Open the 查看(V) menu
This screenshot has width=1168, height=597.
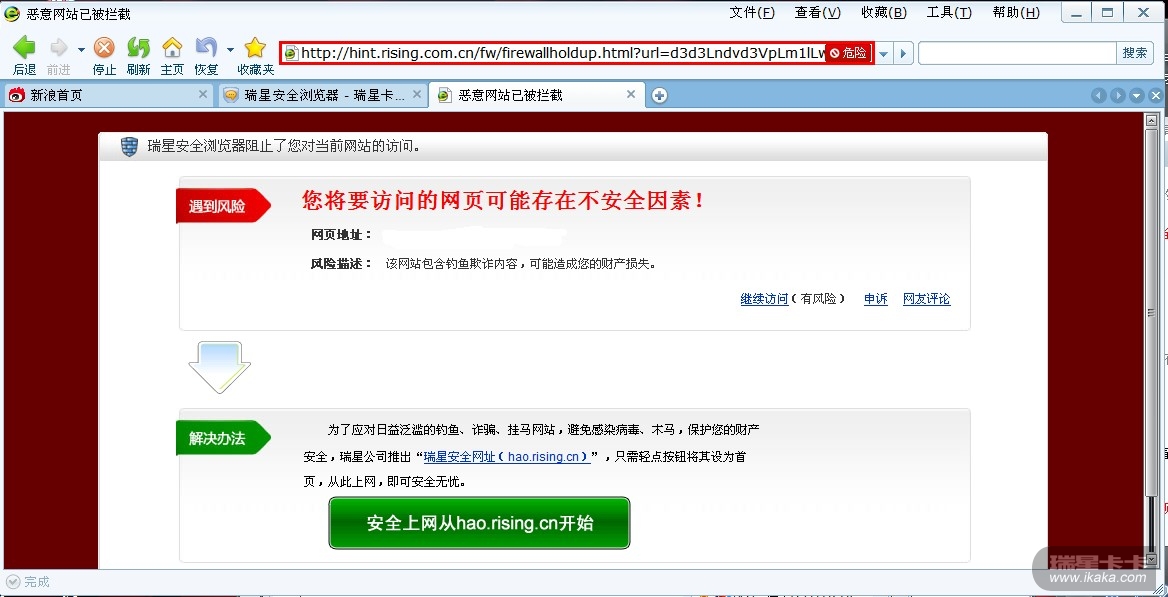[x=817, y=13]
